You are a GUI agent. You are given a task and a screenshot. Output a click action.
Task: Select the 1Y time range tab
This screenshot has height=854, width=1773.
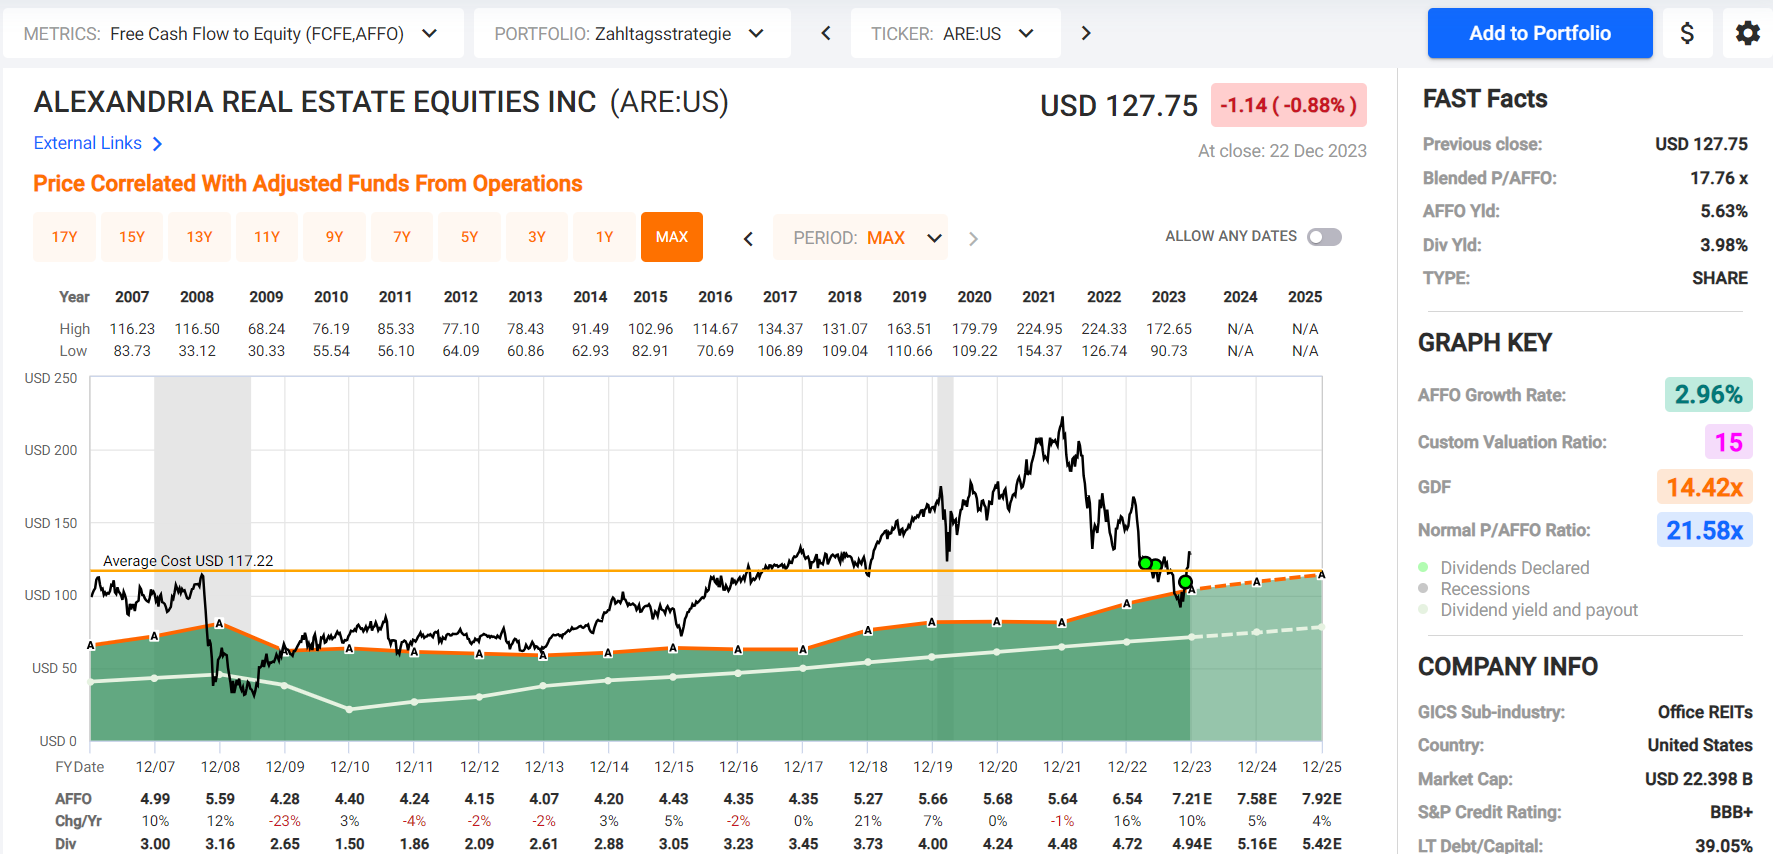(x=605, y=237)
